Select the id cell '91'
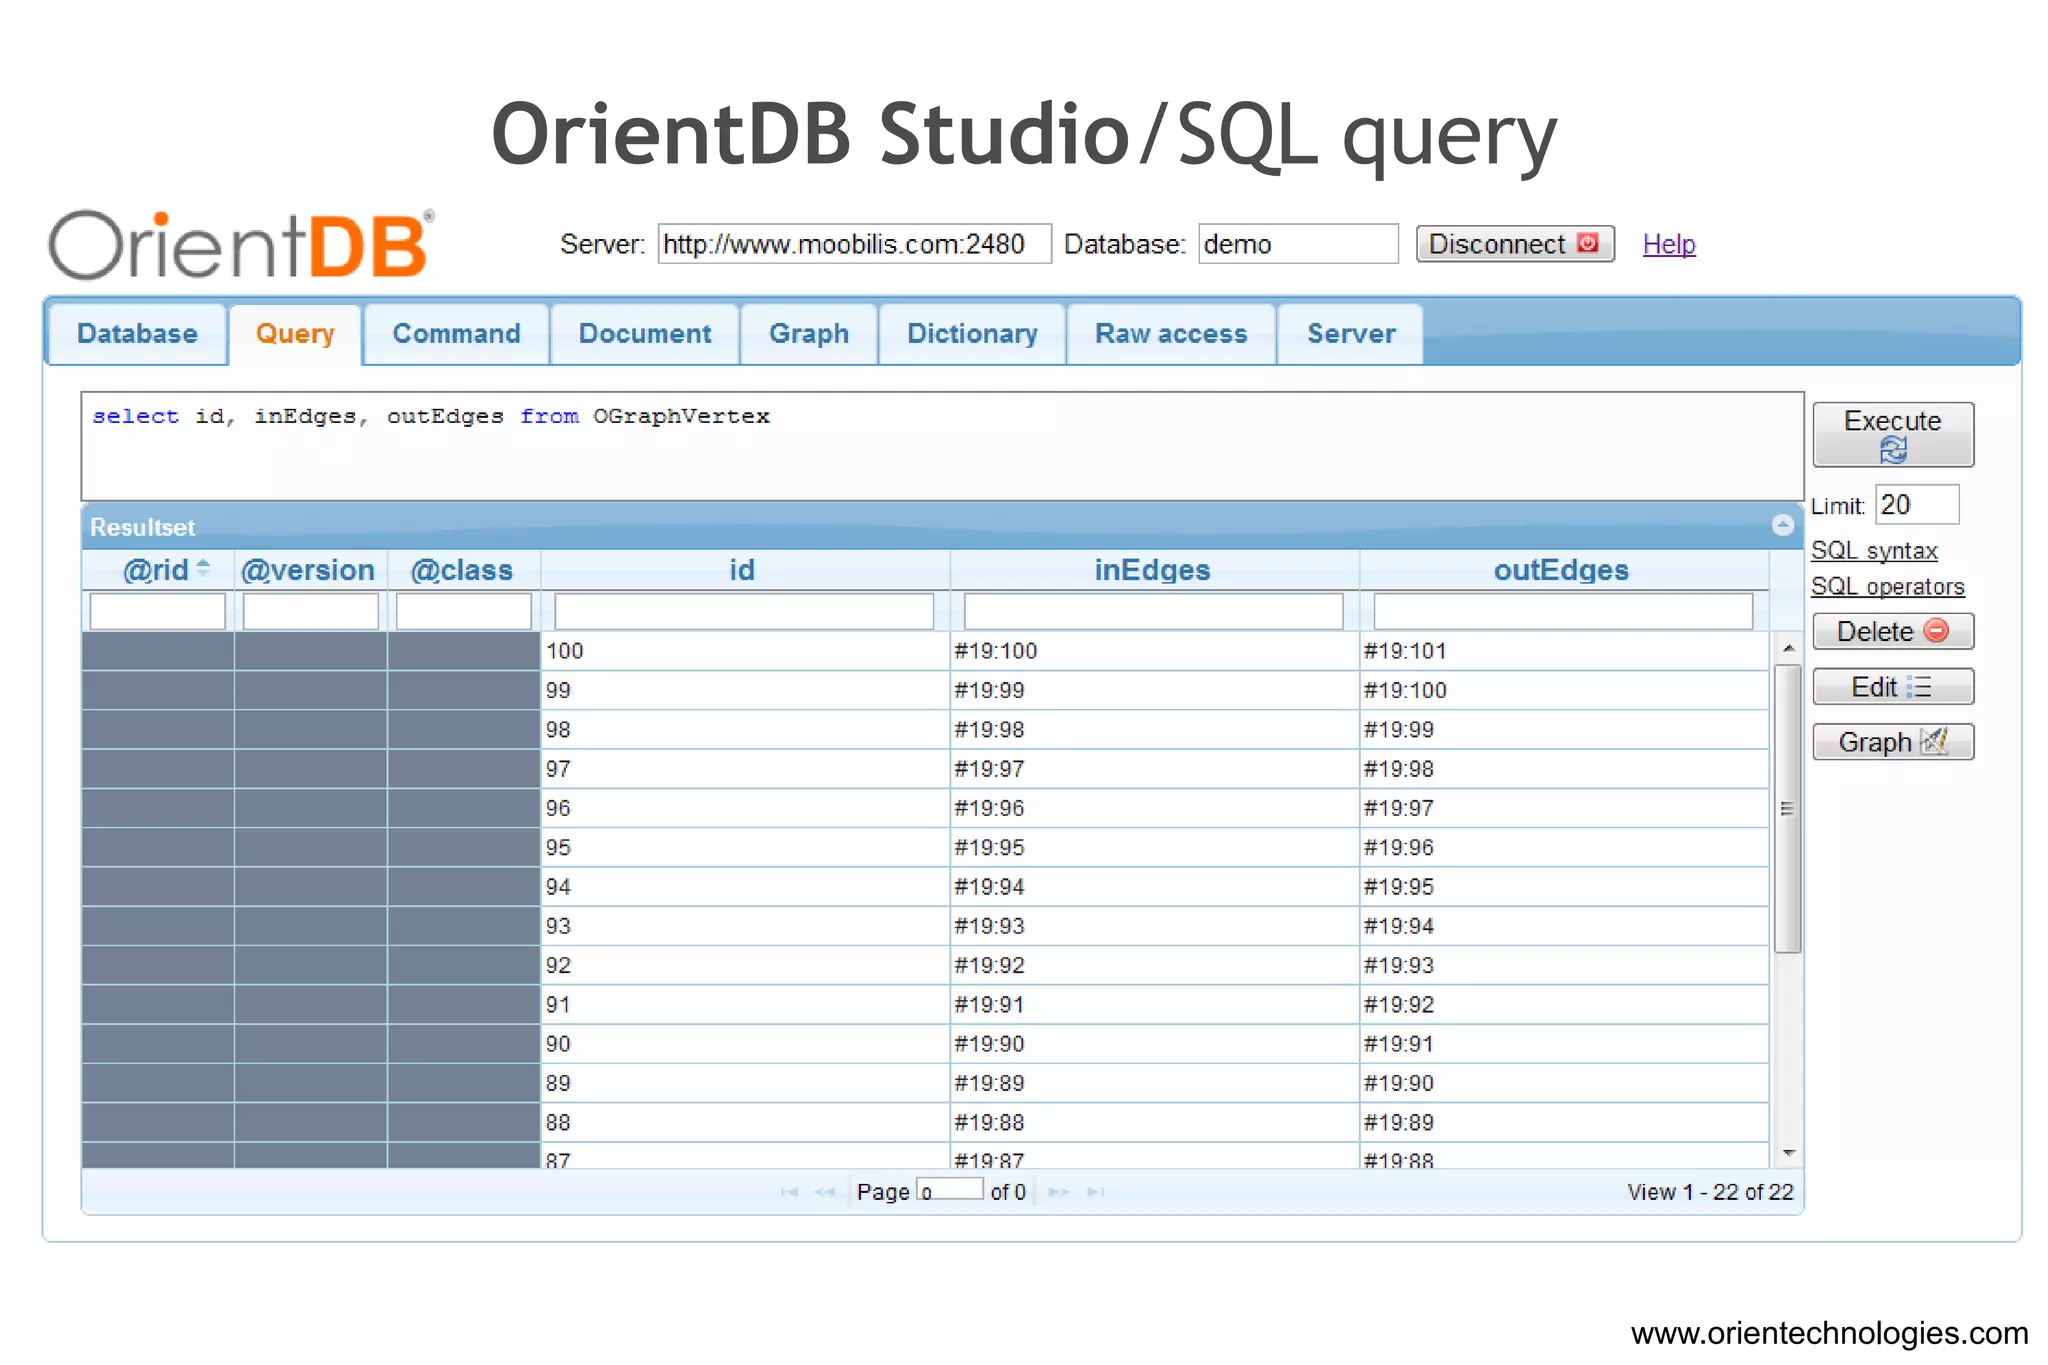Image resolution: width=2048 pixels, height=1365 pixels. 745,1004
